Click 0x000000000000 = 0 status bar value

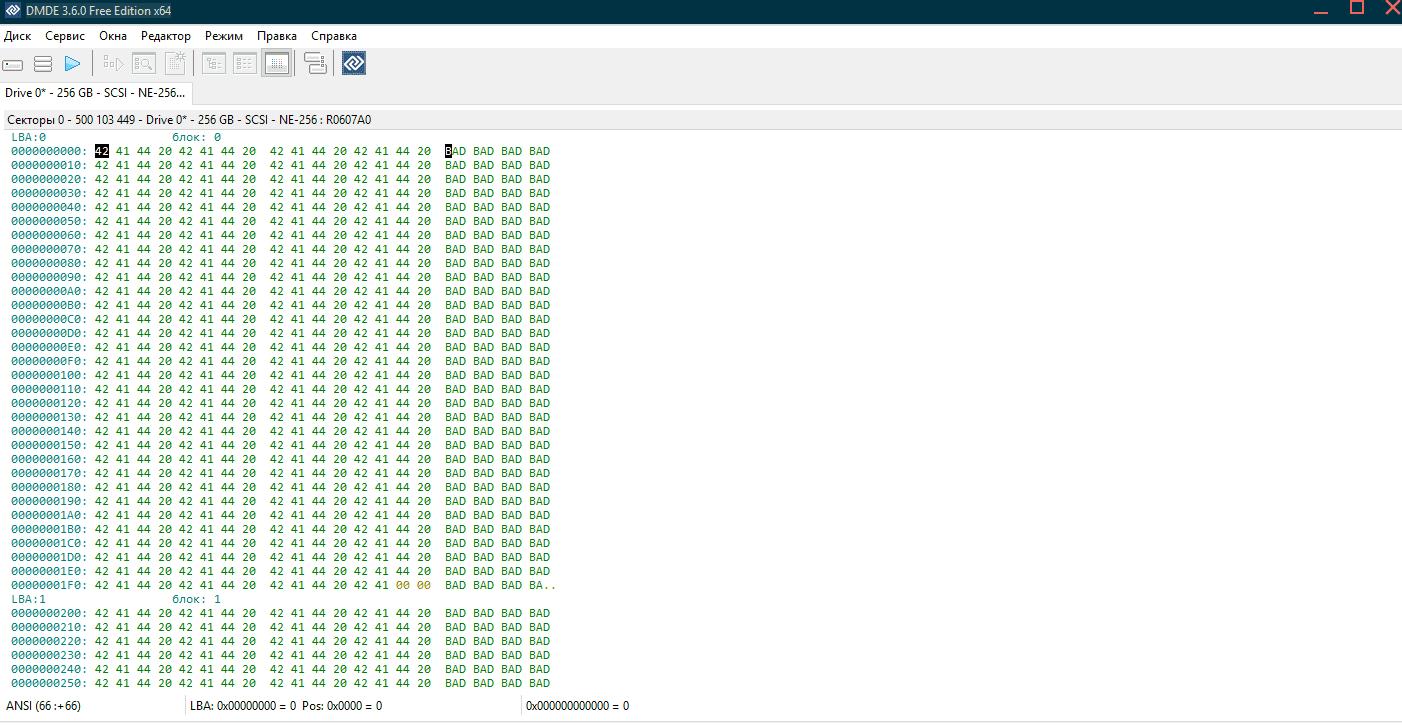pos(577,706)
